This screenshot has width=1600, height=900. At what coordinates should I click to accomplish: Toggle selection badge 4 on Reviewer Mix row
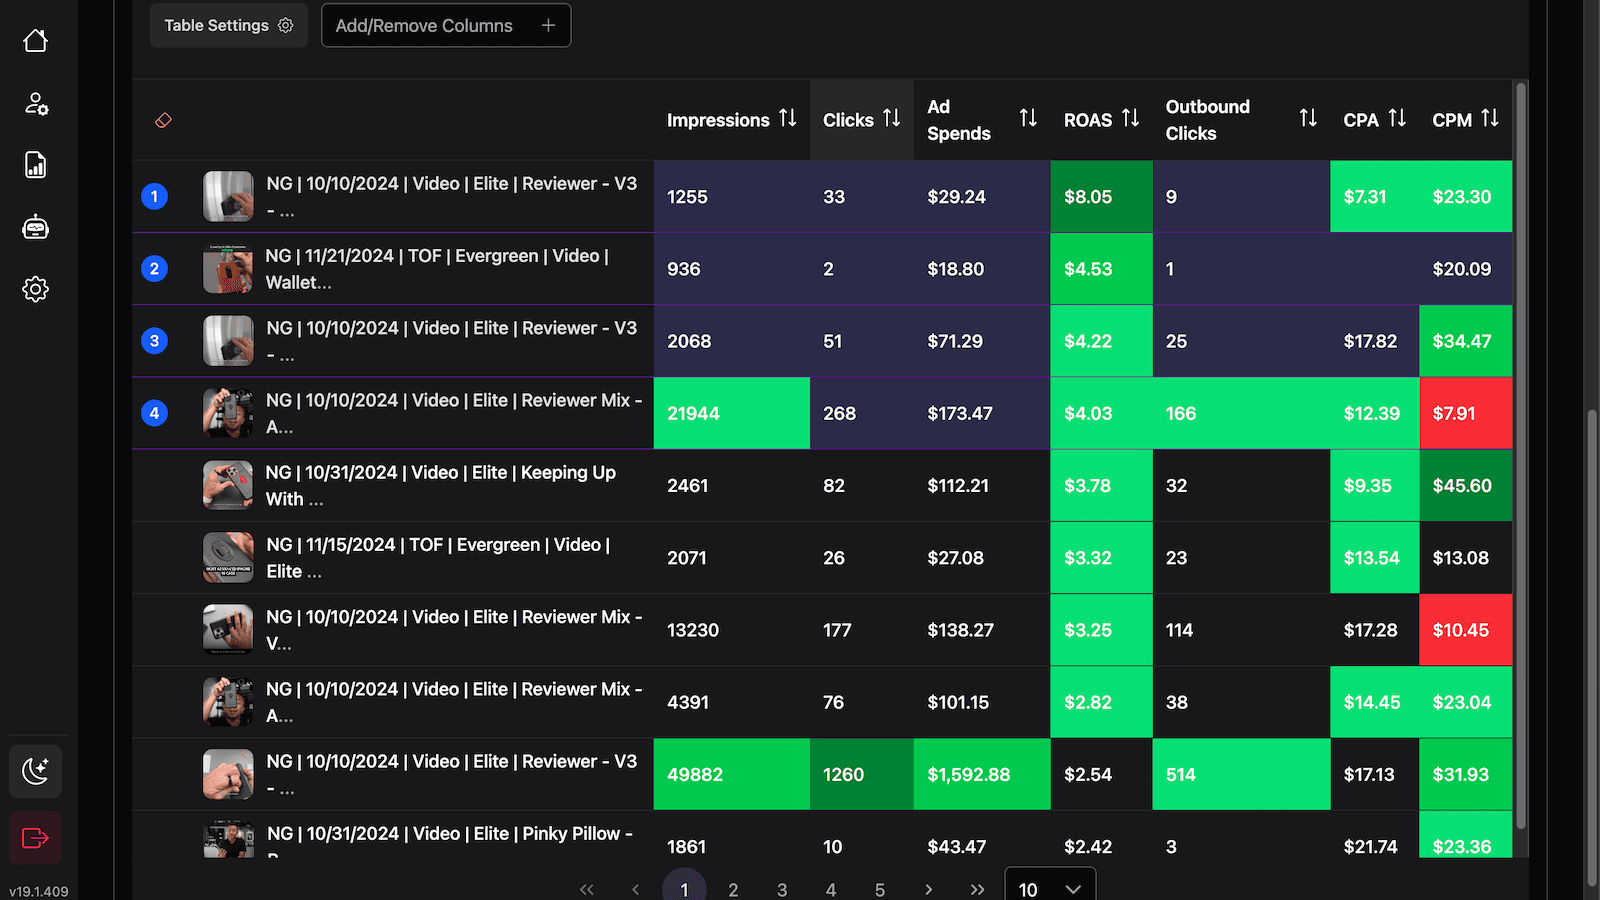[154, 413]
